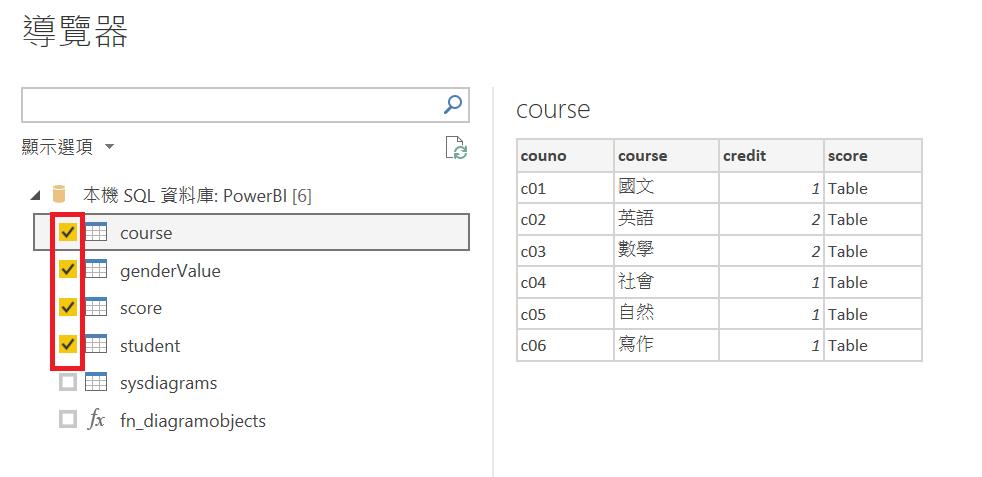The image size is (982, 477).
Task: Click the c02 cell
Action: point(566,219)
